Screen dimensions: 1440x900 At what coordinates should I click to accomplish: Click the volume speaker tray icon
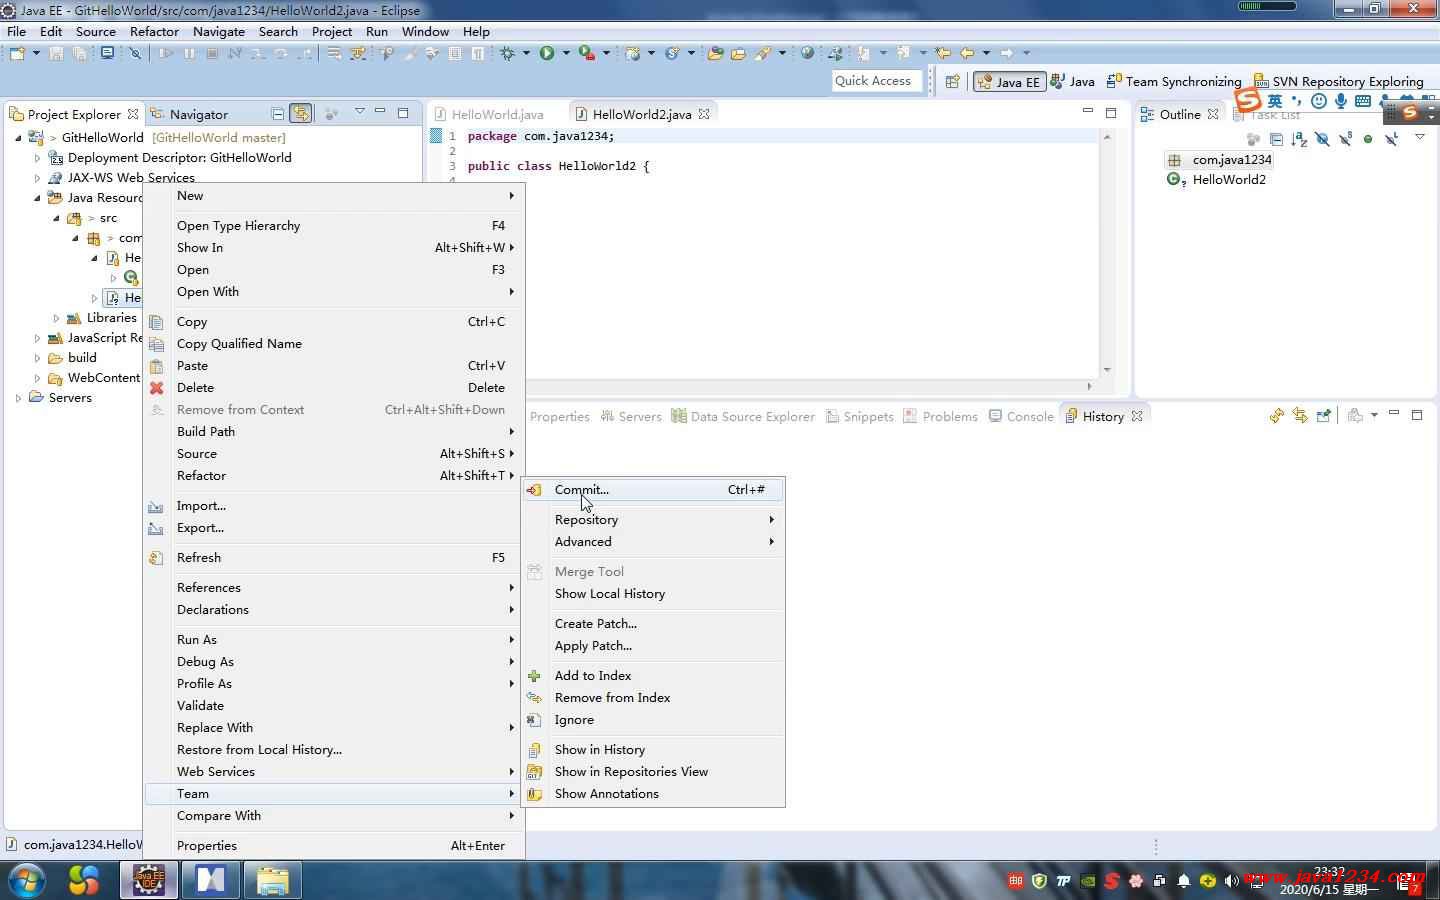click(x=1231, y=881)
